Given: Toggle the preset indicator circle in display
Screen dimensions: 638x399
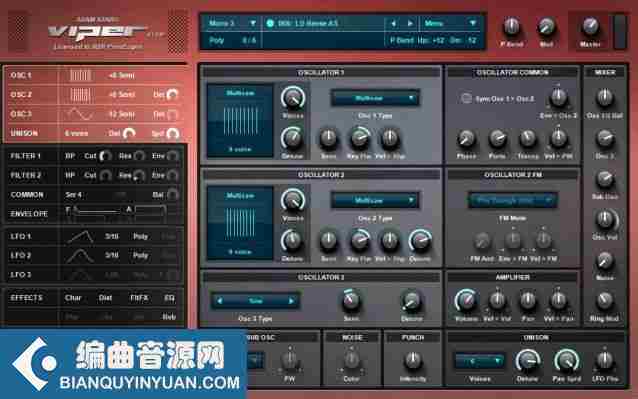Looking at the screenshot, I should click(270, 24).
